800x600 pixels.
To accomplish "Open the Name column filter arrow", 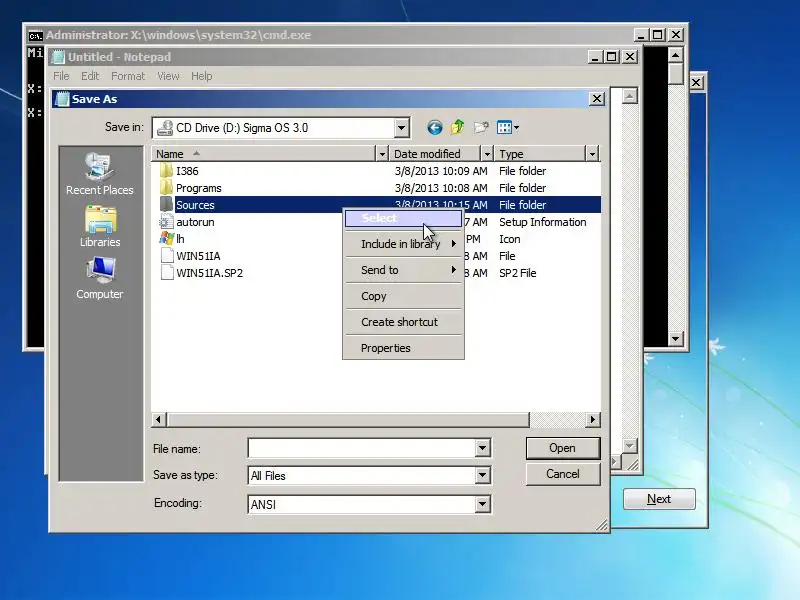I will tap(382, 154).
